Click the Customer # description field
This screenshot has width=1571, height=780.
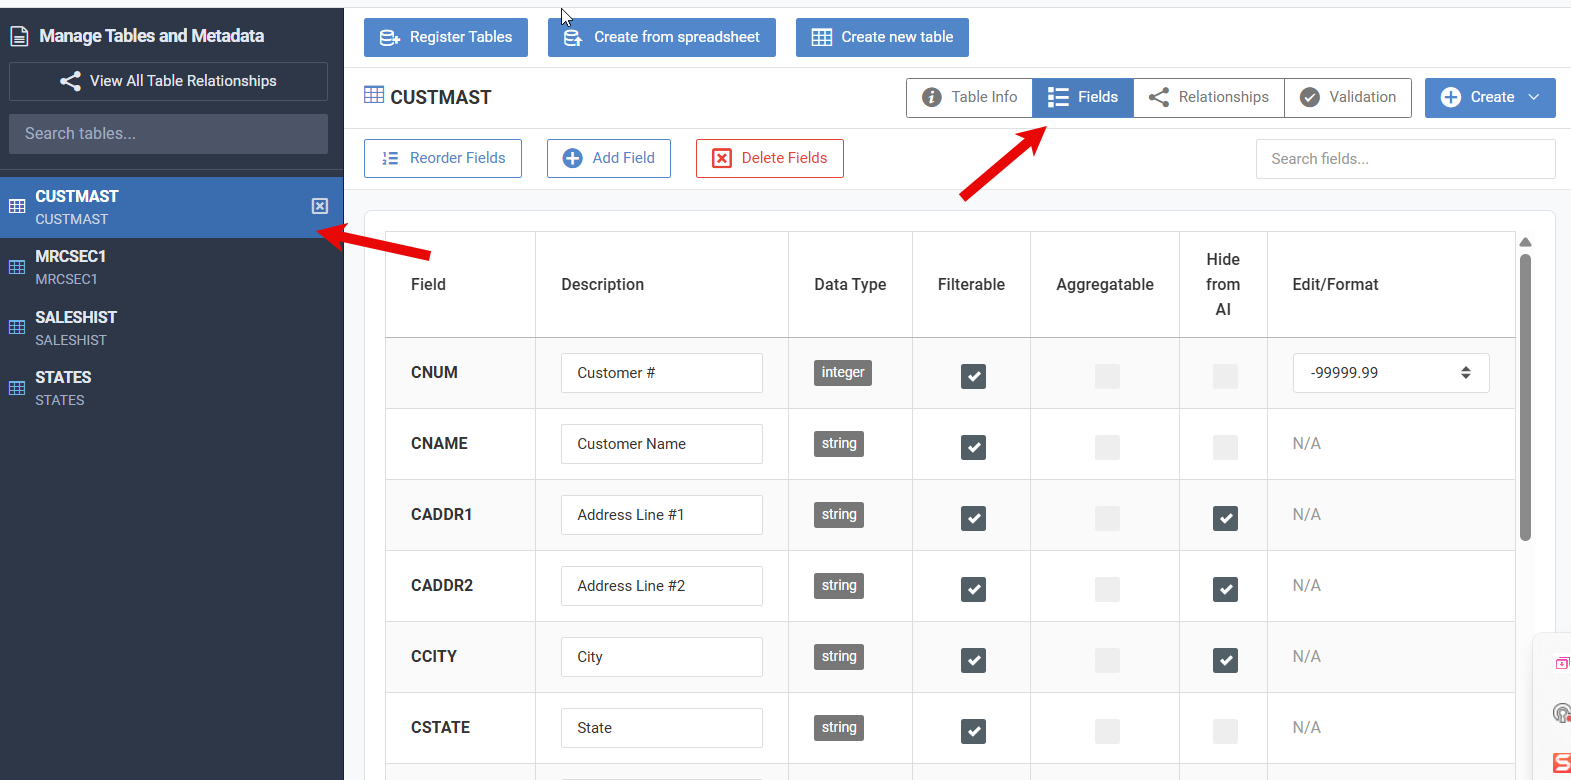pyautogui.click(x=662, y=373)
